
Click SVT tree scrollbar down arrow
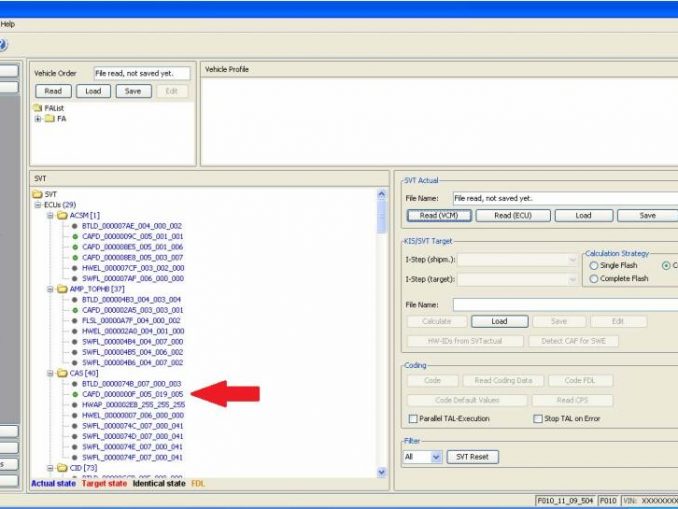382,471
